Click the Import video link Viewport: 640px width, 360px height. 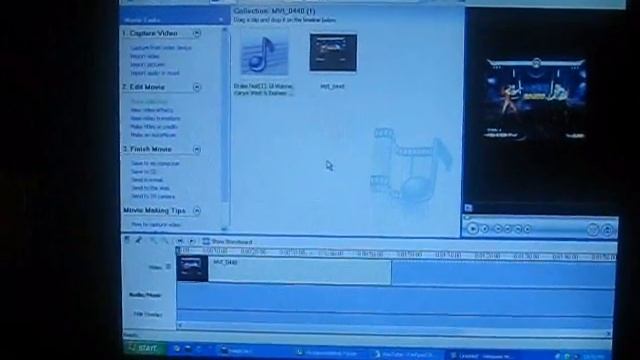(x=145, y=56)
